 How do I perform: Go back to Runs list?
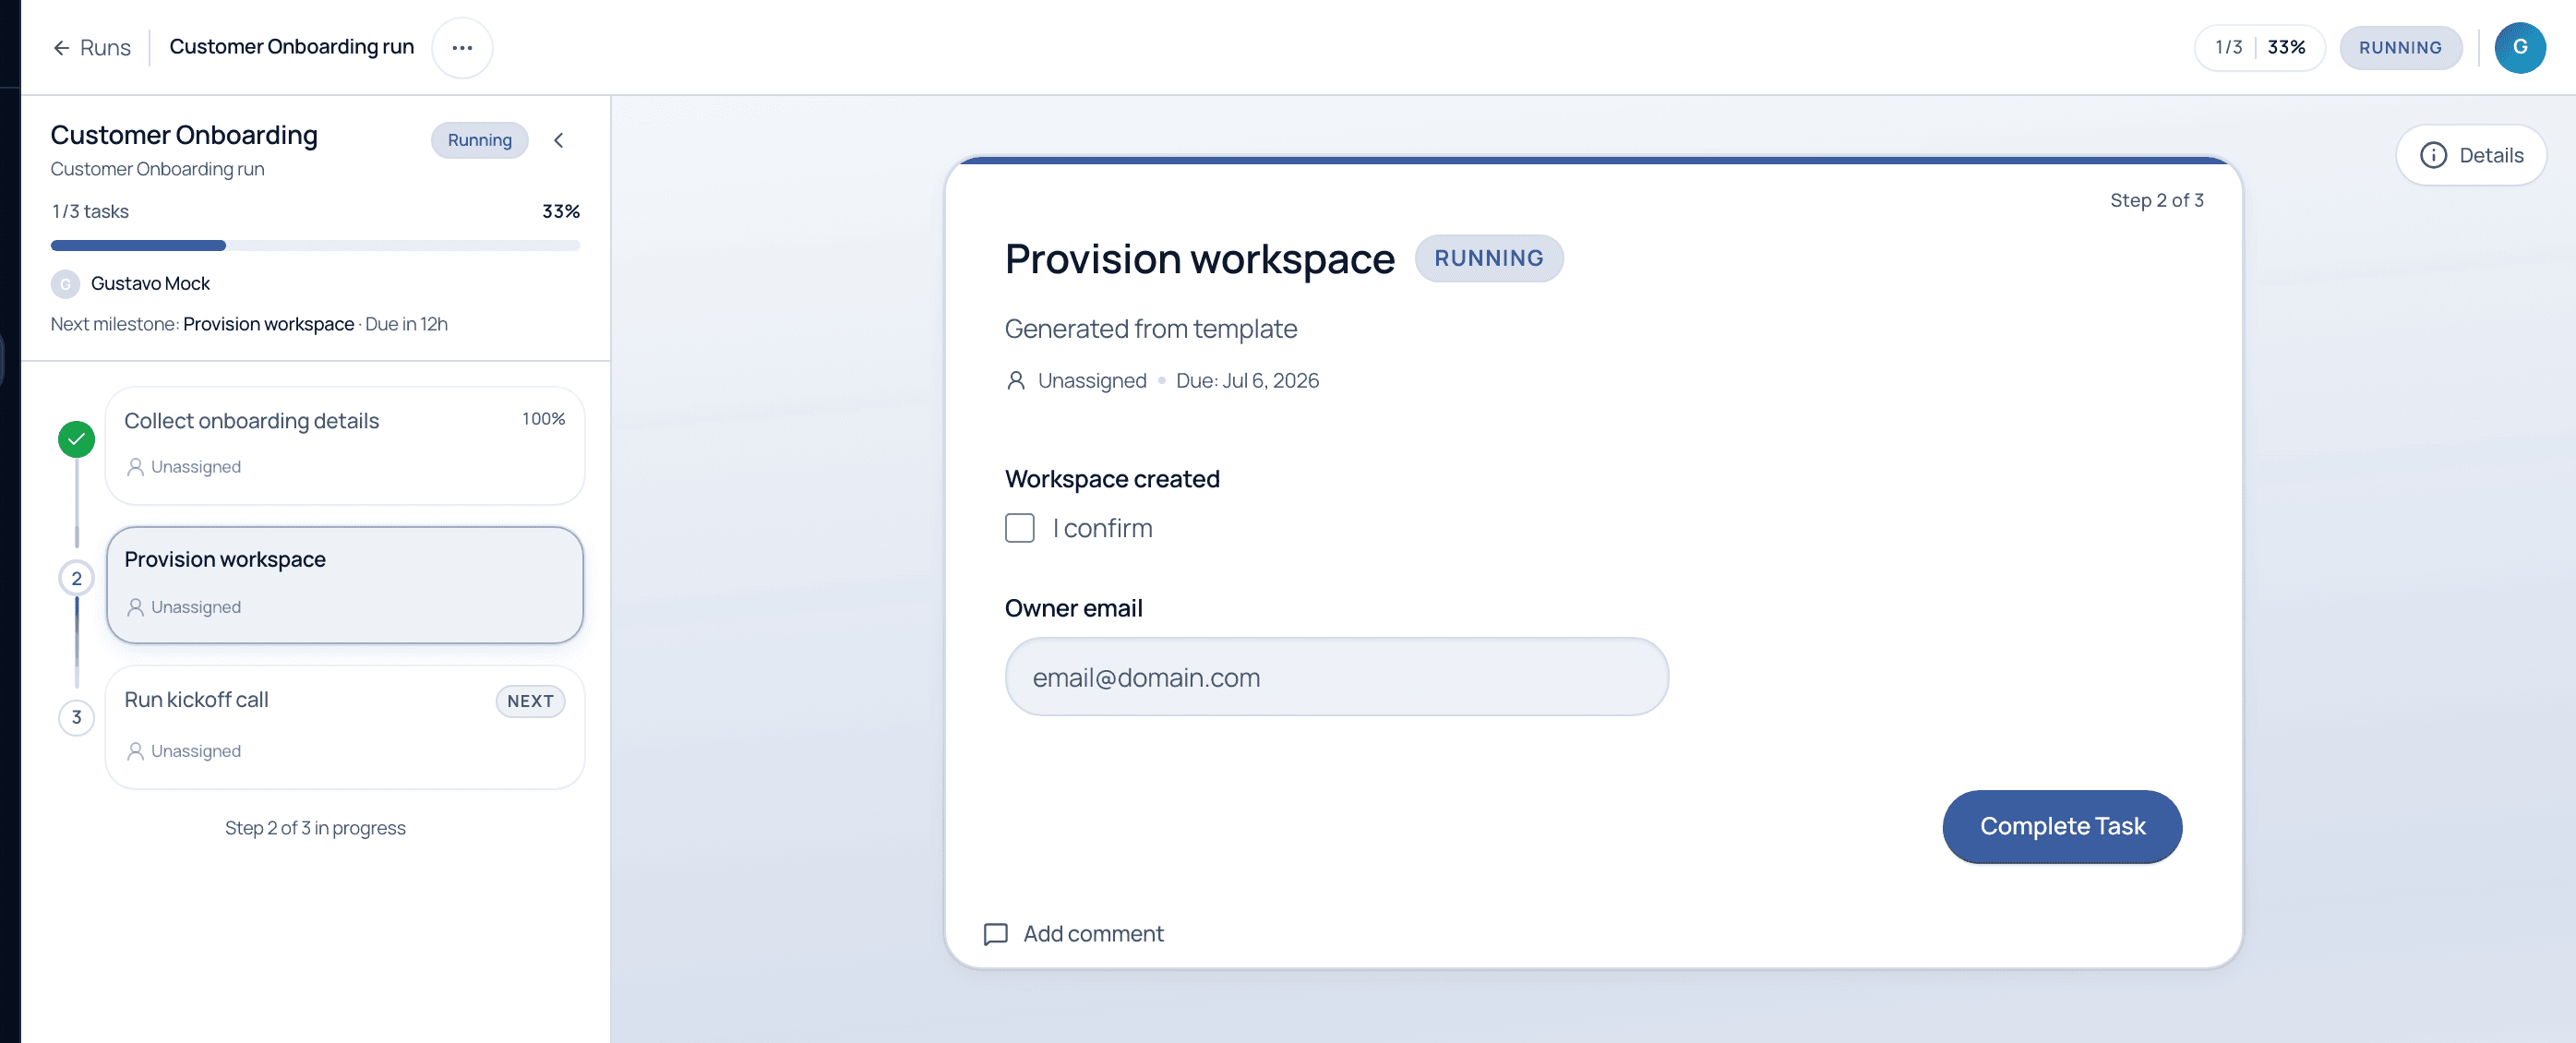[x=92, y=47]
